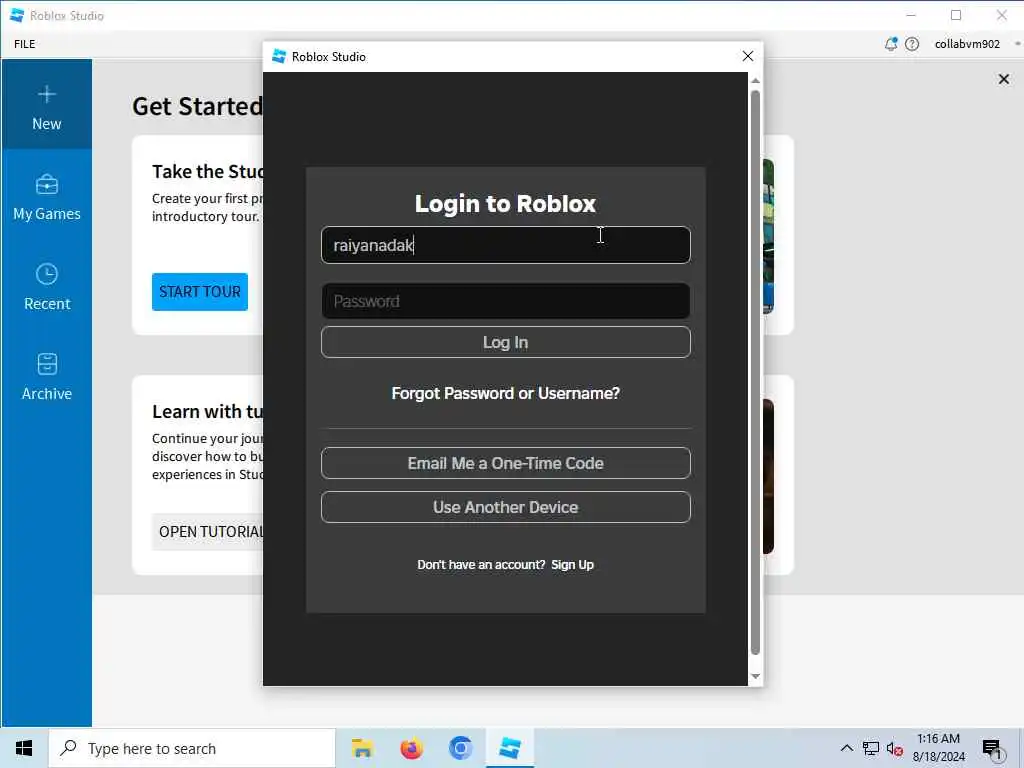Screen dimensions: 1024x768
Task: Click the Password input field
Action: pyautogui.click(x=505, y=301)
